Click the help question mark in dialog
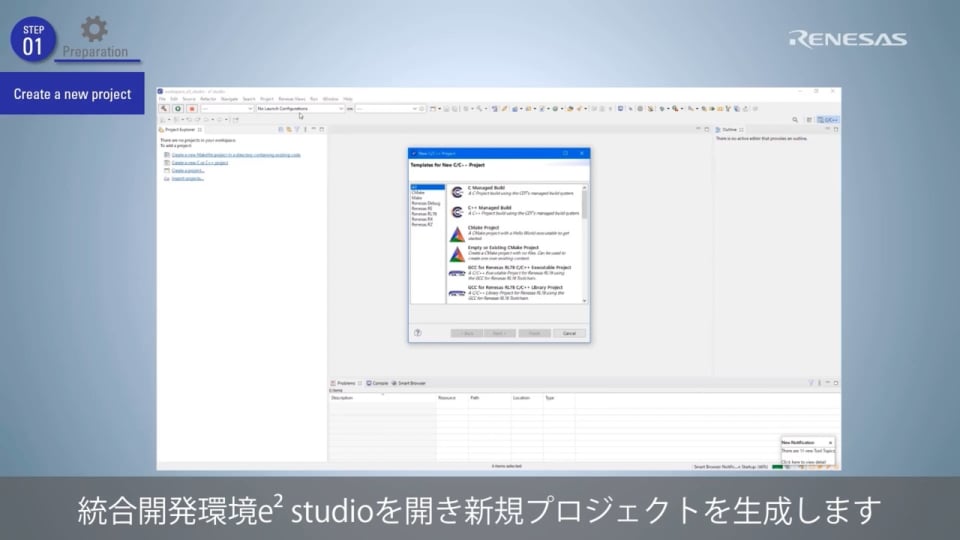The height and width of the screenshot is (540, 960). (417, 333)
